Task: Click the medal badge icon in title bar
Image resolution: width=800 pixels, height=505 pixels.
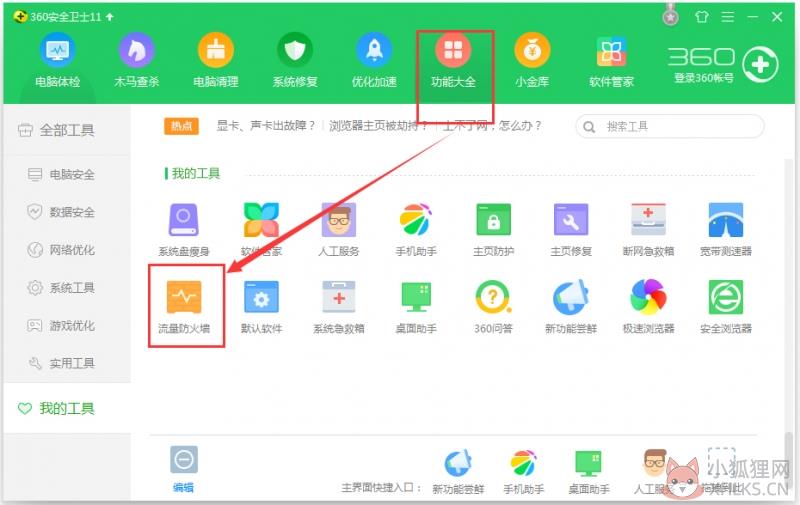Action: coord(670,15)
